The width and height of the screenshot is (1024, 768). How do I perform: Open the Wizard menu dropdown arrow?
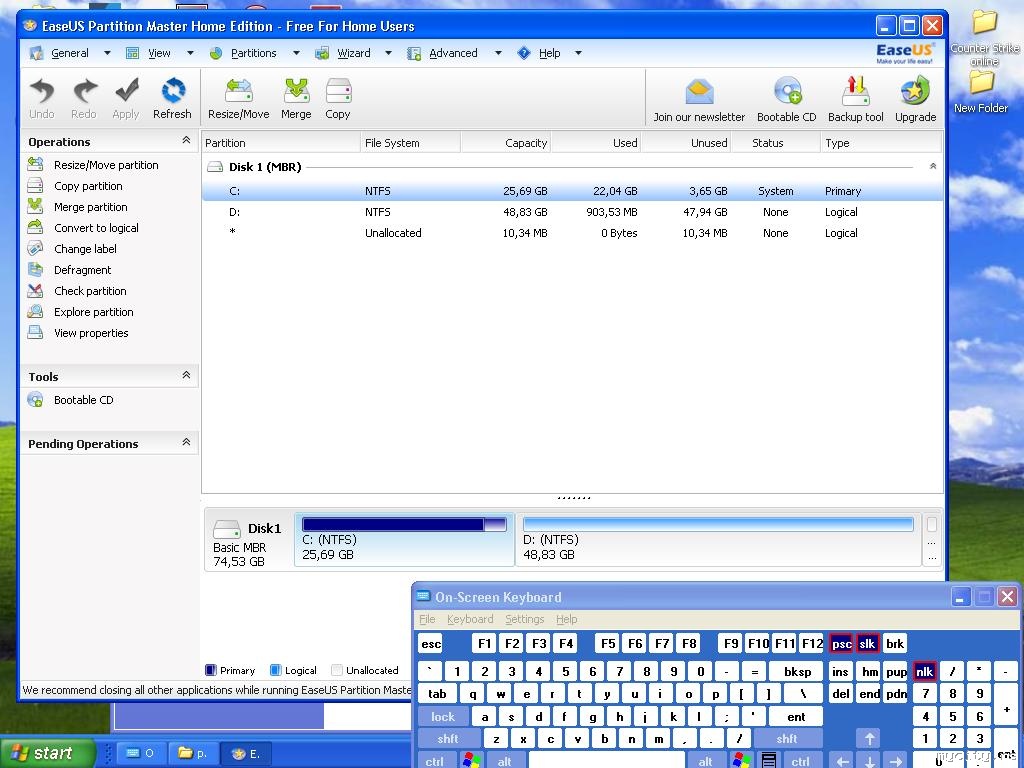click(388, 53)
